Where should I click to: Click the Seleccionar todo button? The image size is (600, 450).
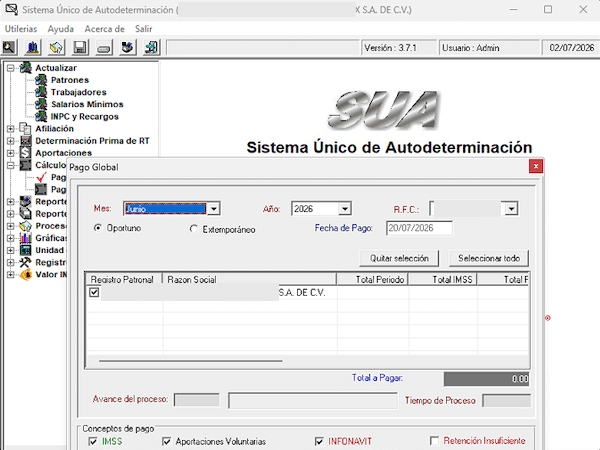tap(489, 258)
